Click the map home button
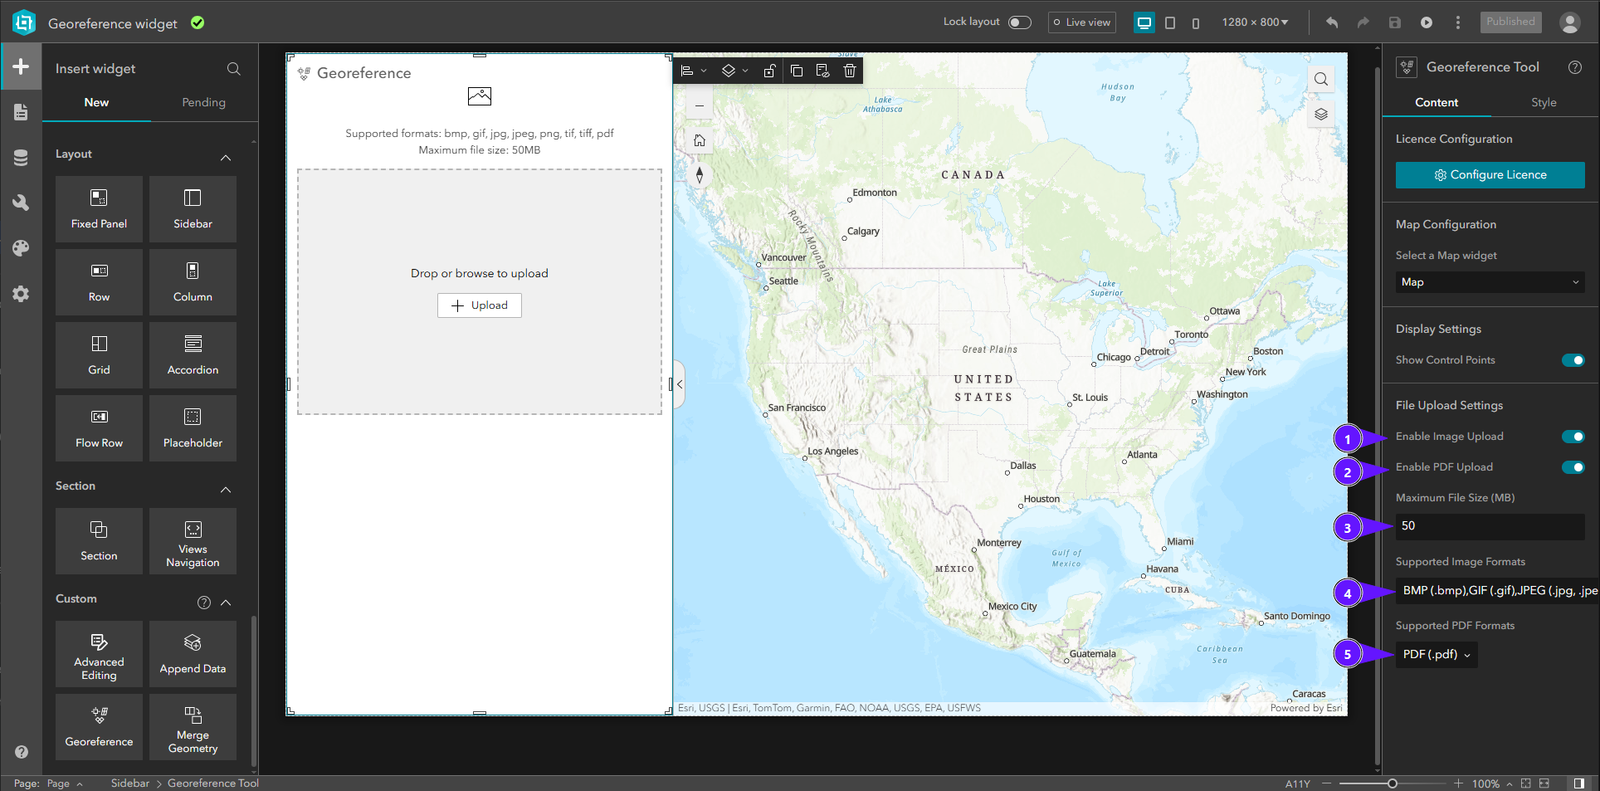Viewport: 1600px width, 791px height. point(700,140)
